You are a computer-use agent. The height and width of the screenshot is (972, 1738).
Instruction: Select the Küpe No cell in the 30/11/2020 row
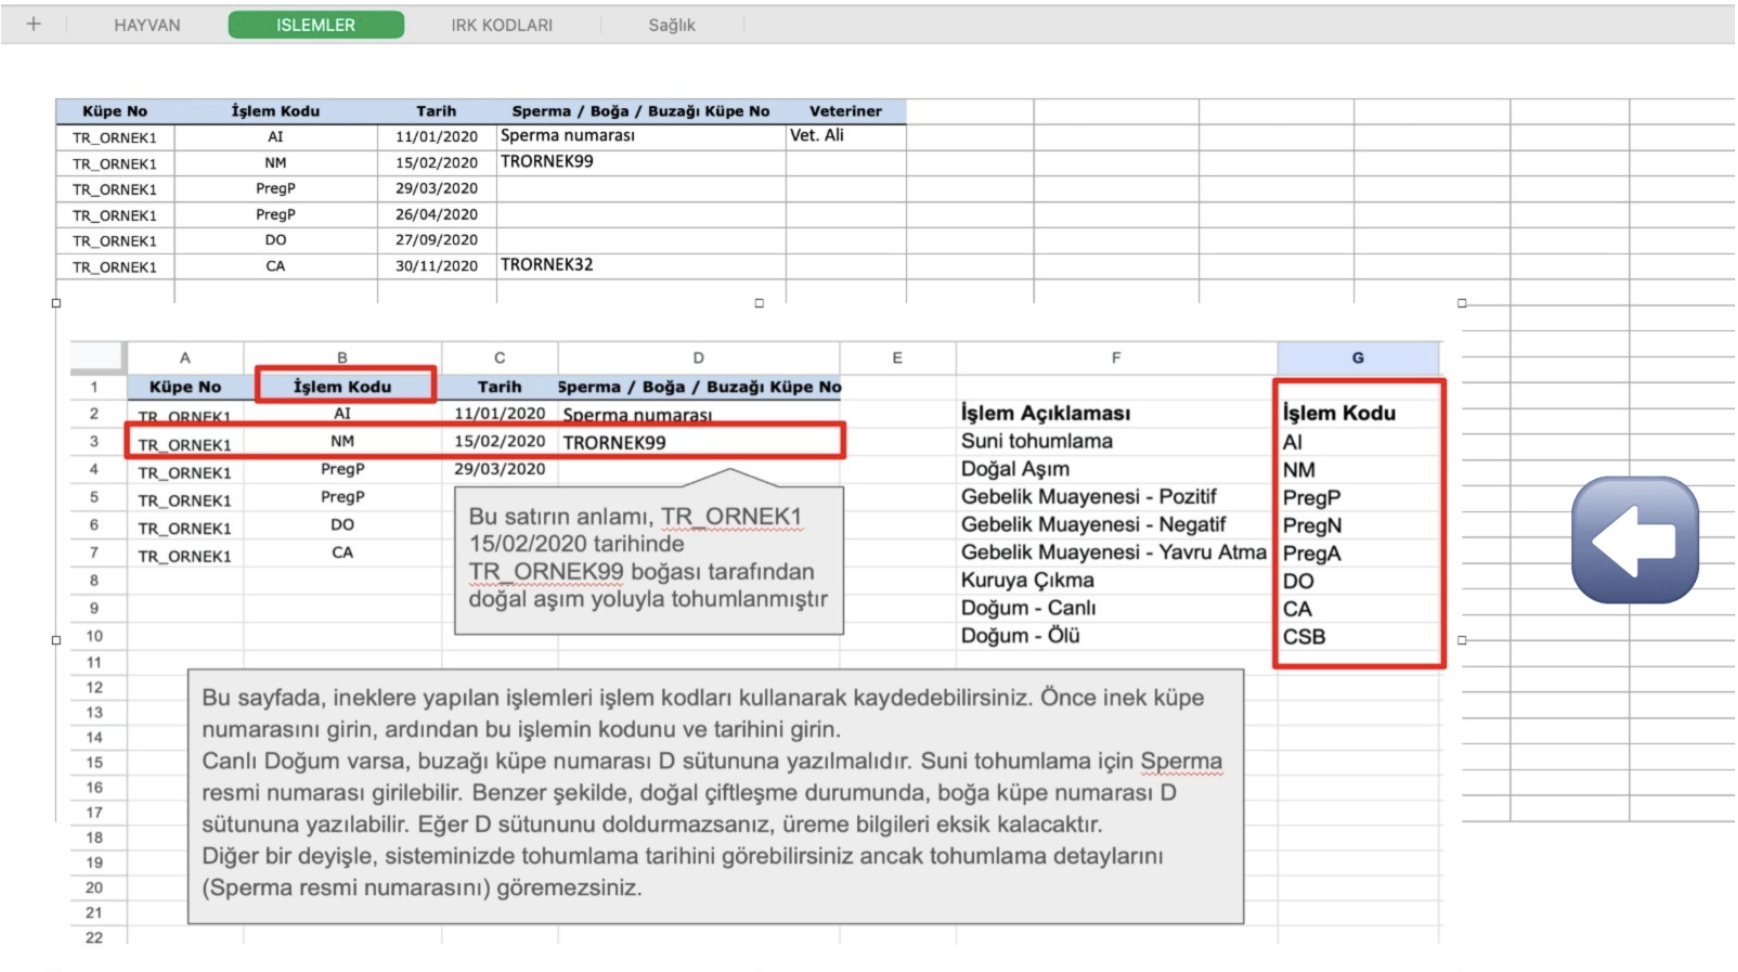pos(115,267)
